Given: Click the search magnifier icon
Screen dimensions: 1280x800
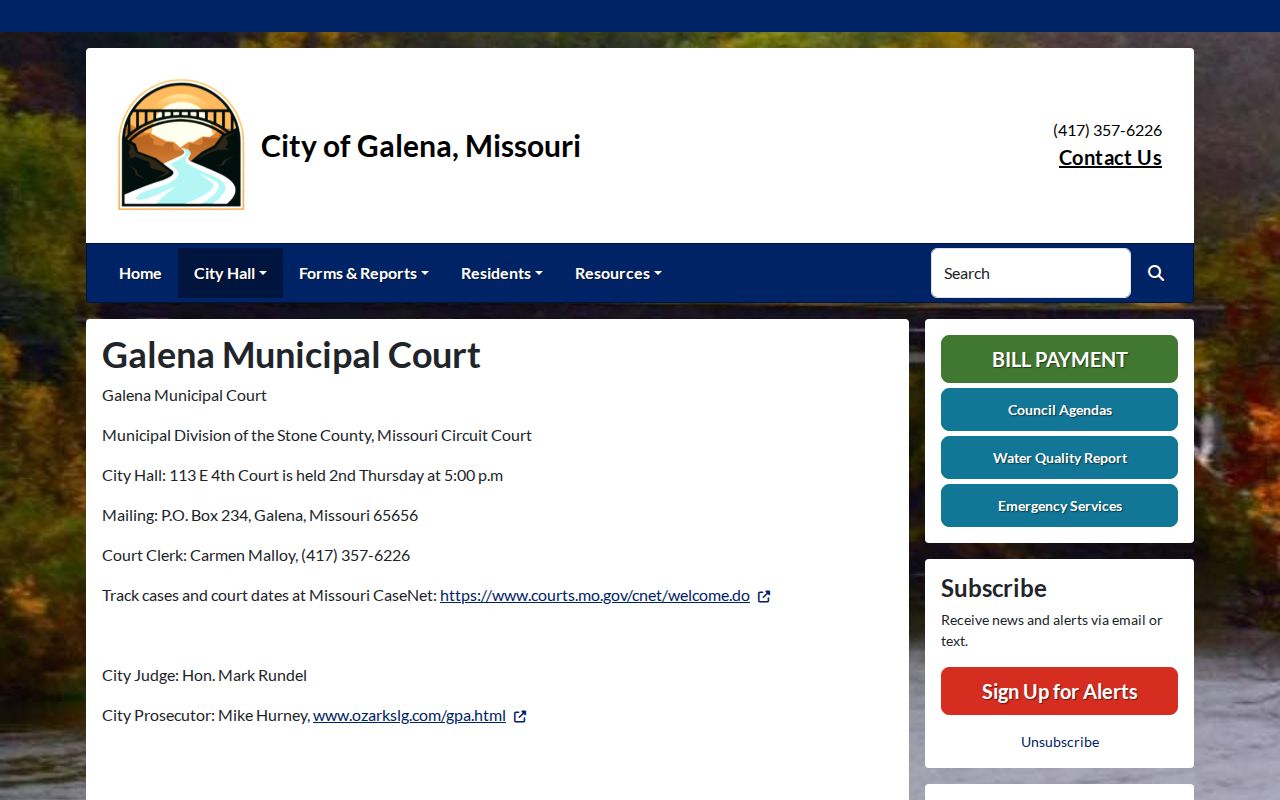Looking at the screenshot, I should click(1156, 273).
